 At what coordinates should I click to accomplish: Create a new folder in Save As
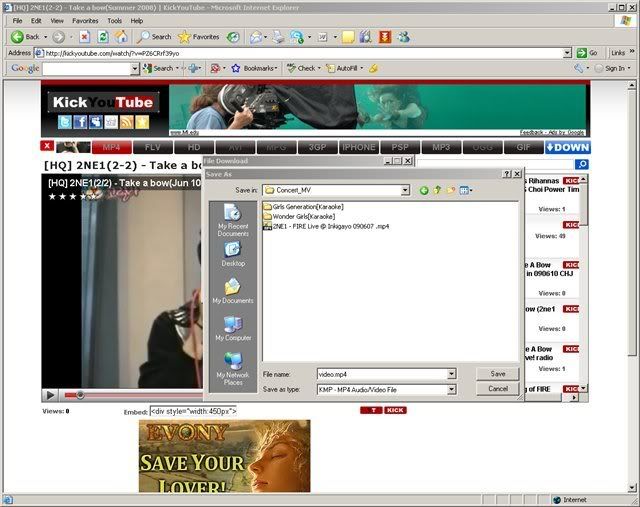(x=451, y=190)
